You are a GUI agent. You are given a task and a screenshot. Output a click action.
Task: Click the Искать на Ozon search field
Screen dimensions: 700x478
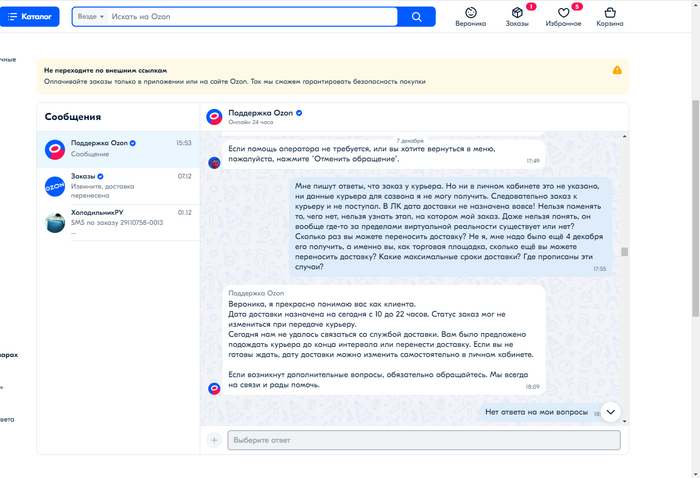coord(252,17)
